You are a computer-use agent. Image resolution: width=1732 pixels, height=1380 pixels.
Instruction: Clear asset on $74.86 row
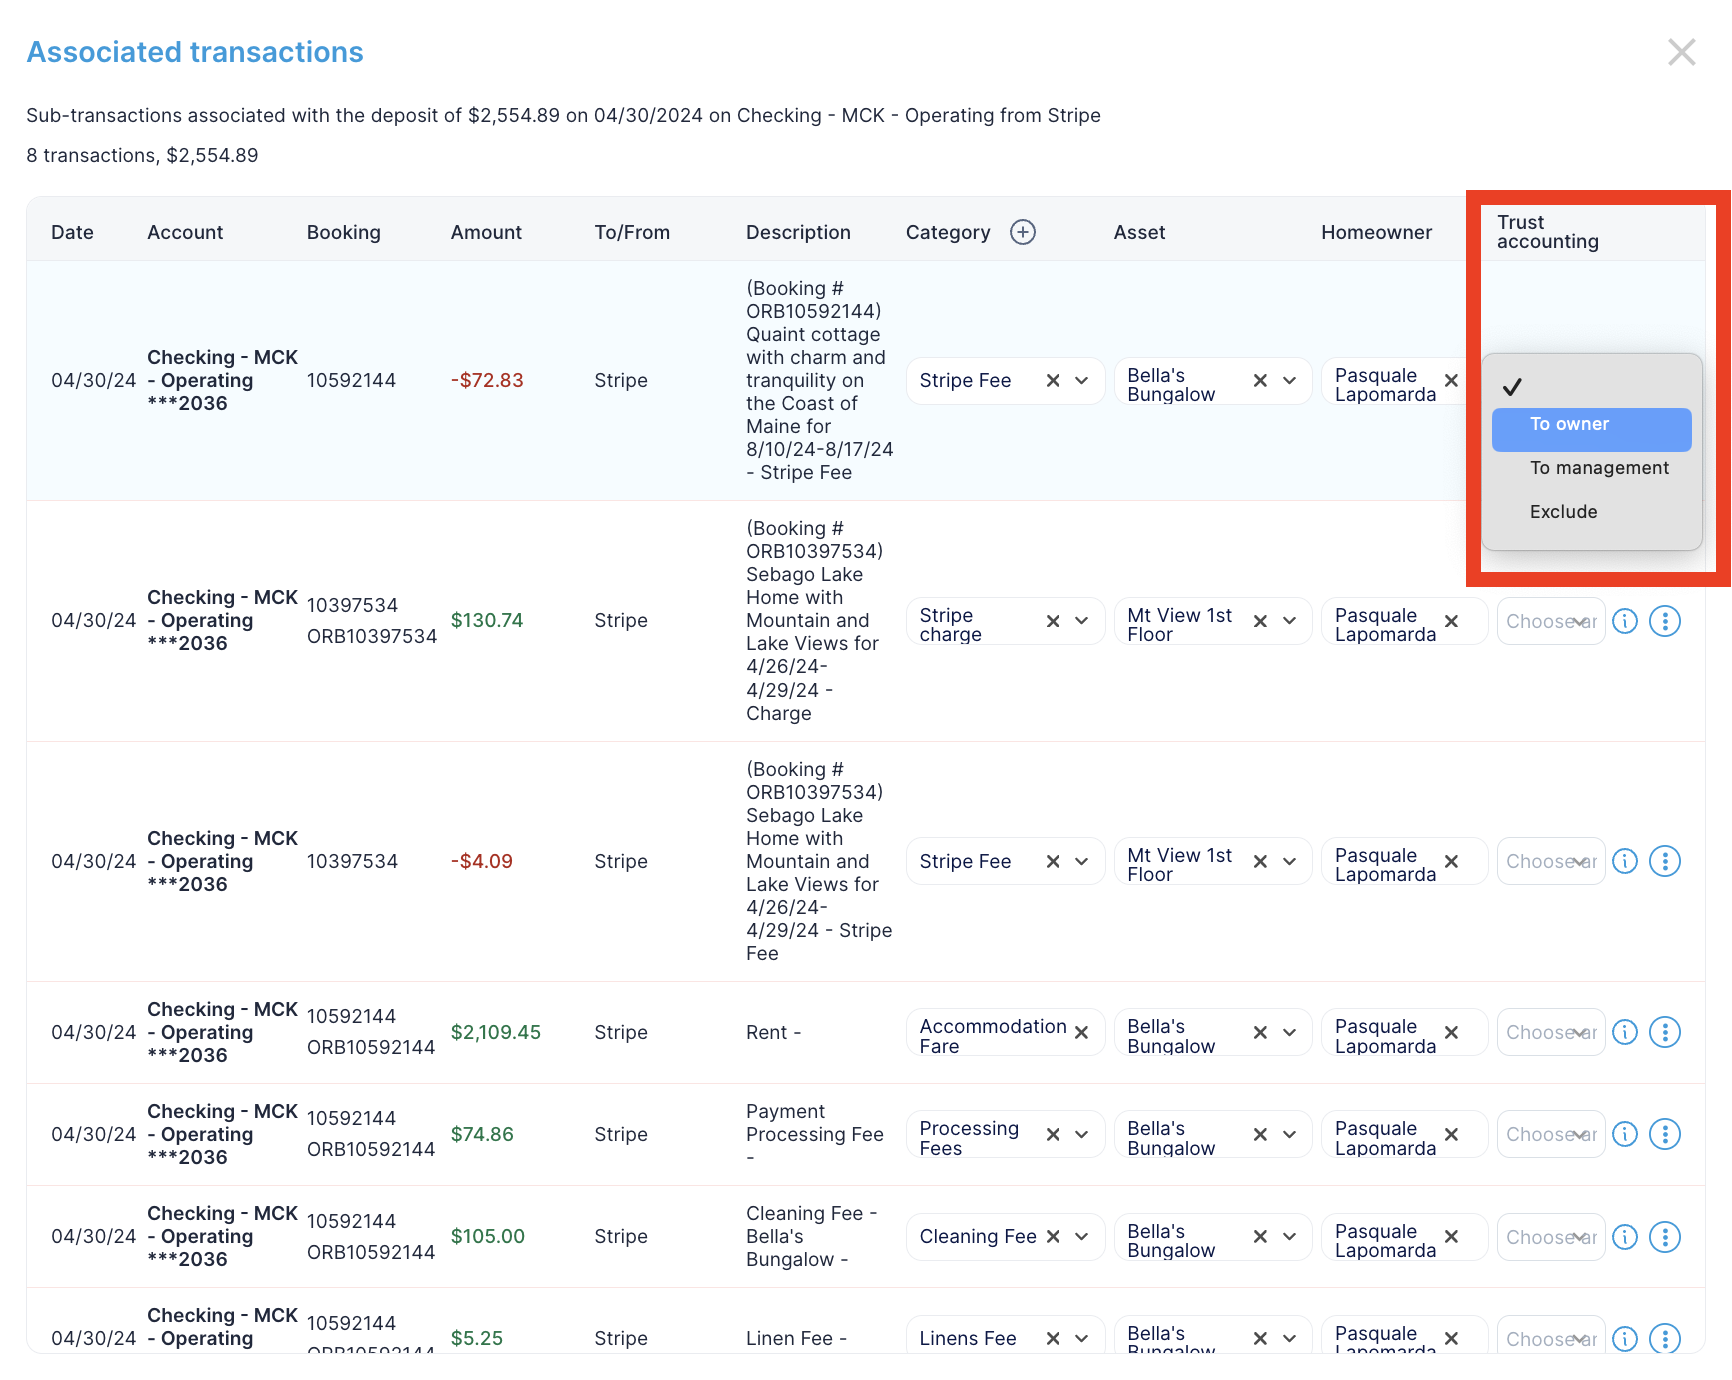[1260, 1134]
